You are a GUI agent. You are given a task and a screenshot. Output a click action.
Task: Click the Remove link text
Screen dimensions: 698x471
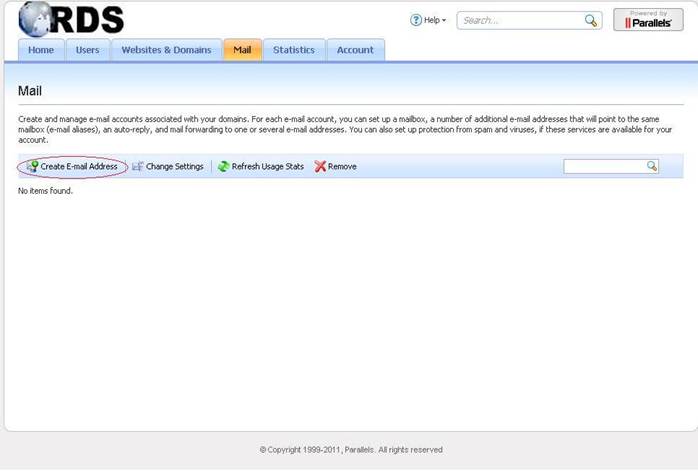click(x=342, y=166)
